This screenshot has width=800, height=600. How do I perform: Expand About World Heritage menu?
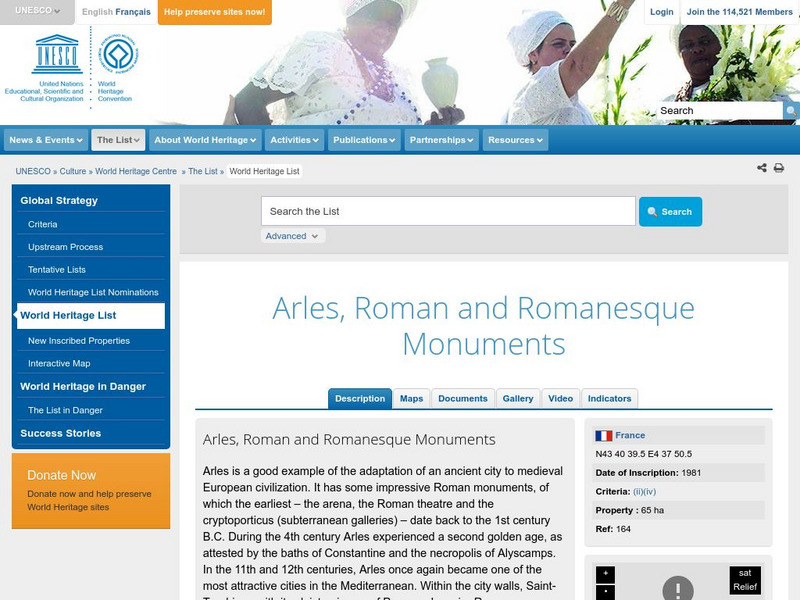click(x=205, y=140)
